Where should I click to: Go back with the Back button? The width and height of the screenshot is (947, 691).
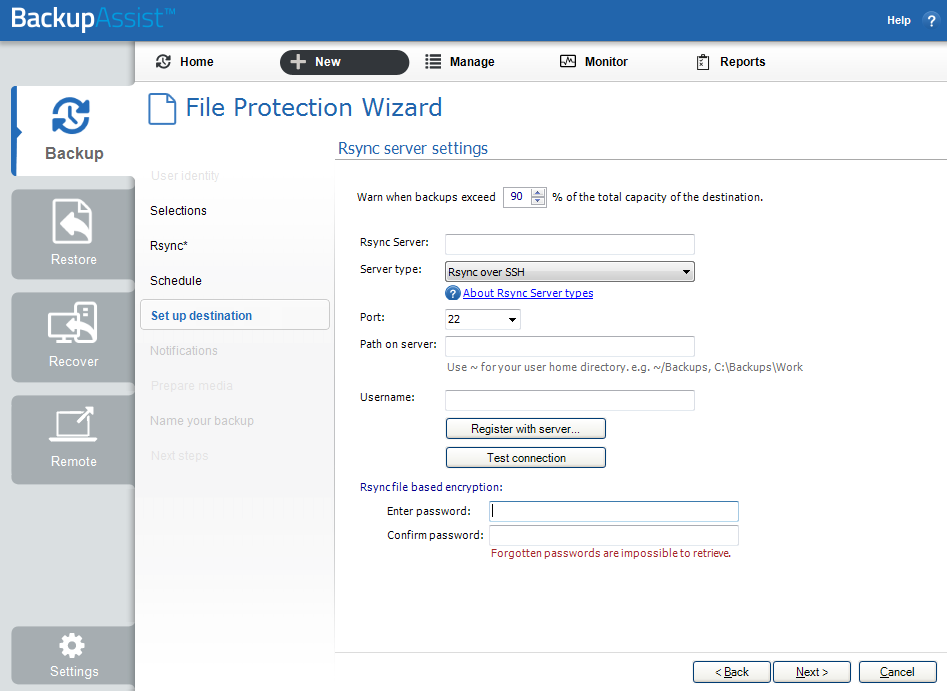[731, 672]
